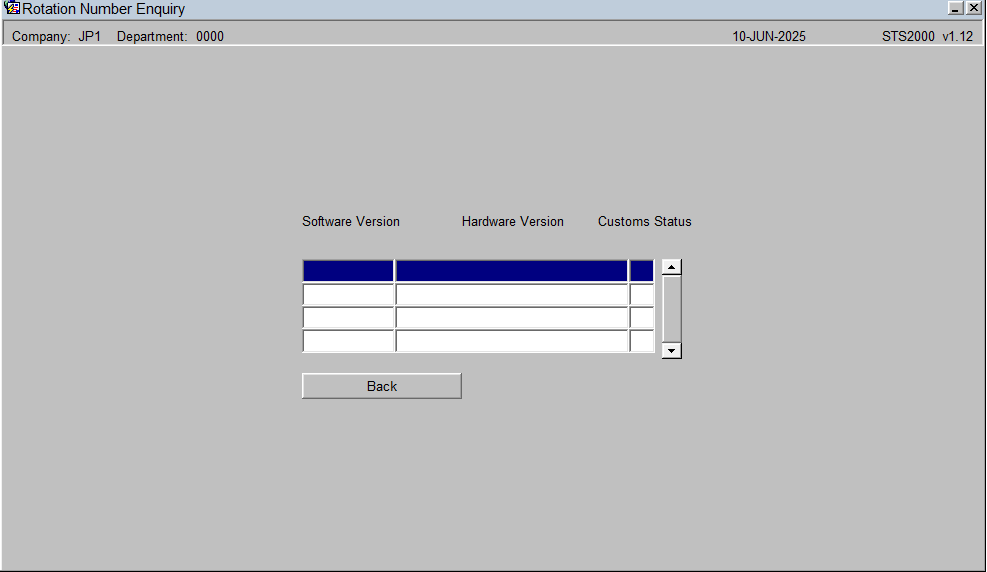This screenshot has width=987, height=572.
Task: Select the highlighted first row Hardware Version cell
Action: pos(512,271)
